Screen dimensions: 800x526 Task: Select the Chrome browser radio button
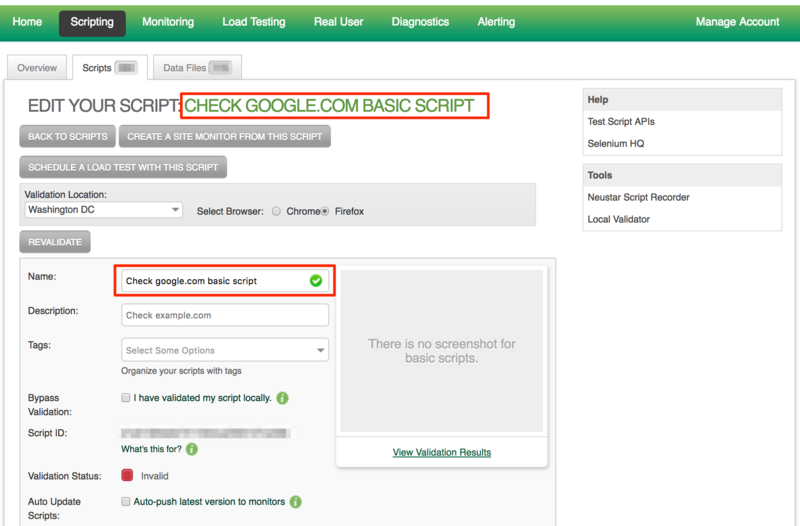[x=276, y=211]
